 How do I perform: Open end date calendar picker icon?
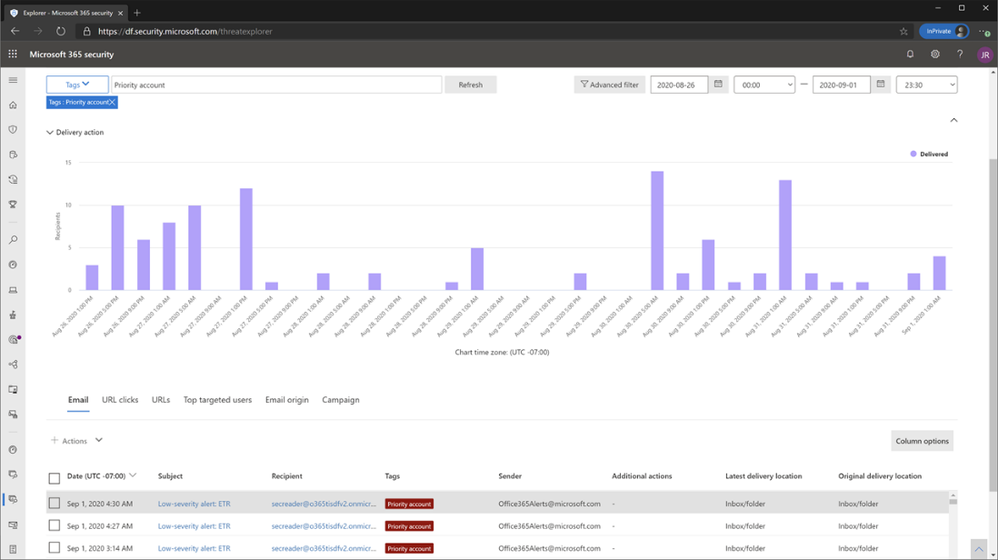[880, 84]
